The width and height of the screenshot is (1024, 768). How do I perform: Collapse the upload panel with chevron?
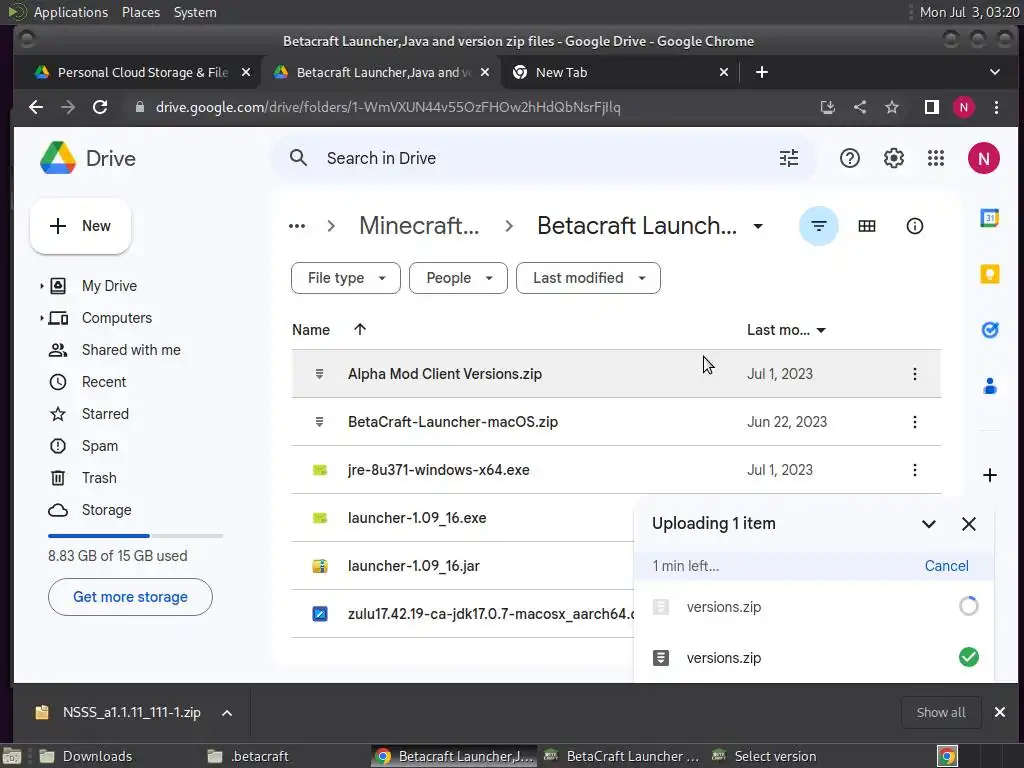click(x=929, y=524)
